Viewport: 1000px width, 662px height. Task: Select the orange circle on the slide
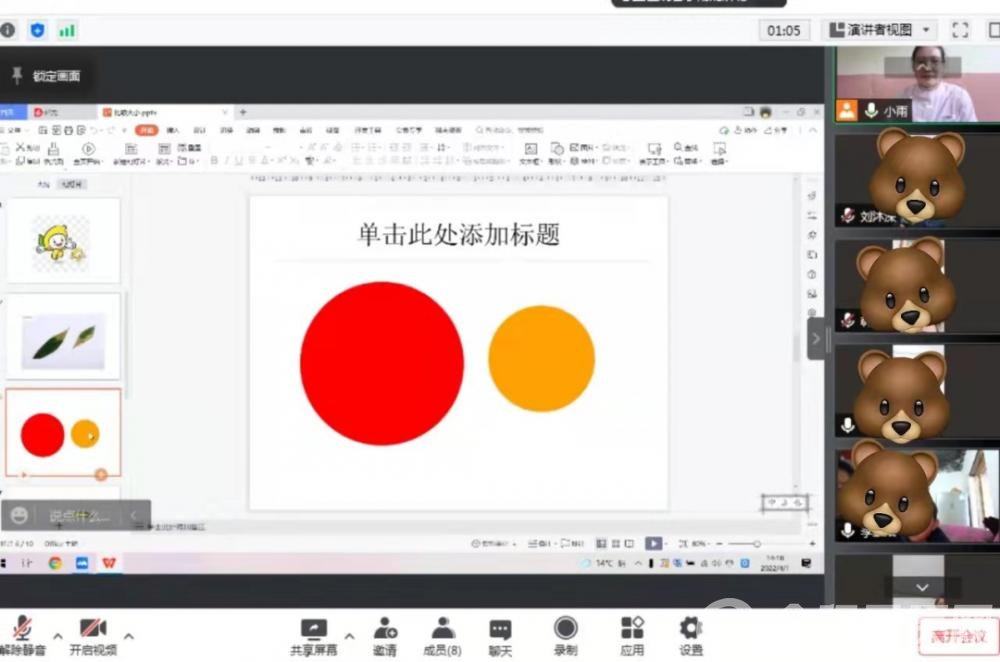point(541,358)
